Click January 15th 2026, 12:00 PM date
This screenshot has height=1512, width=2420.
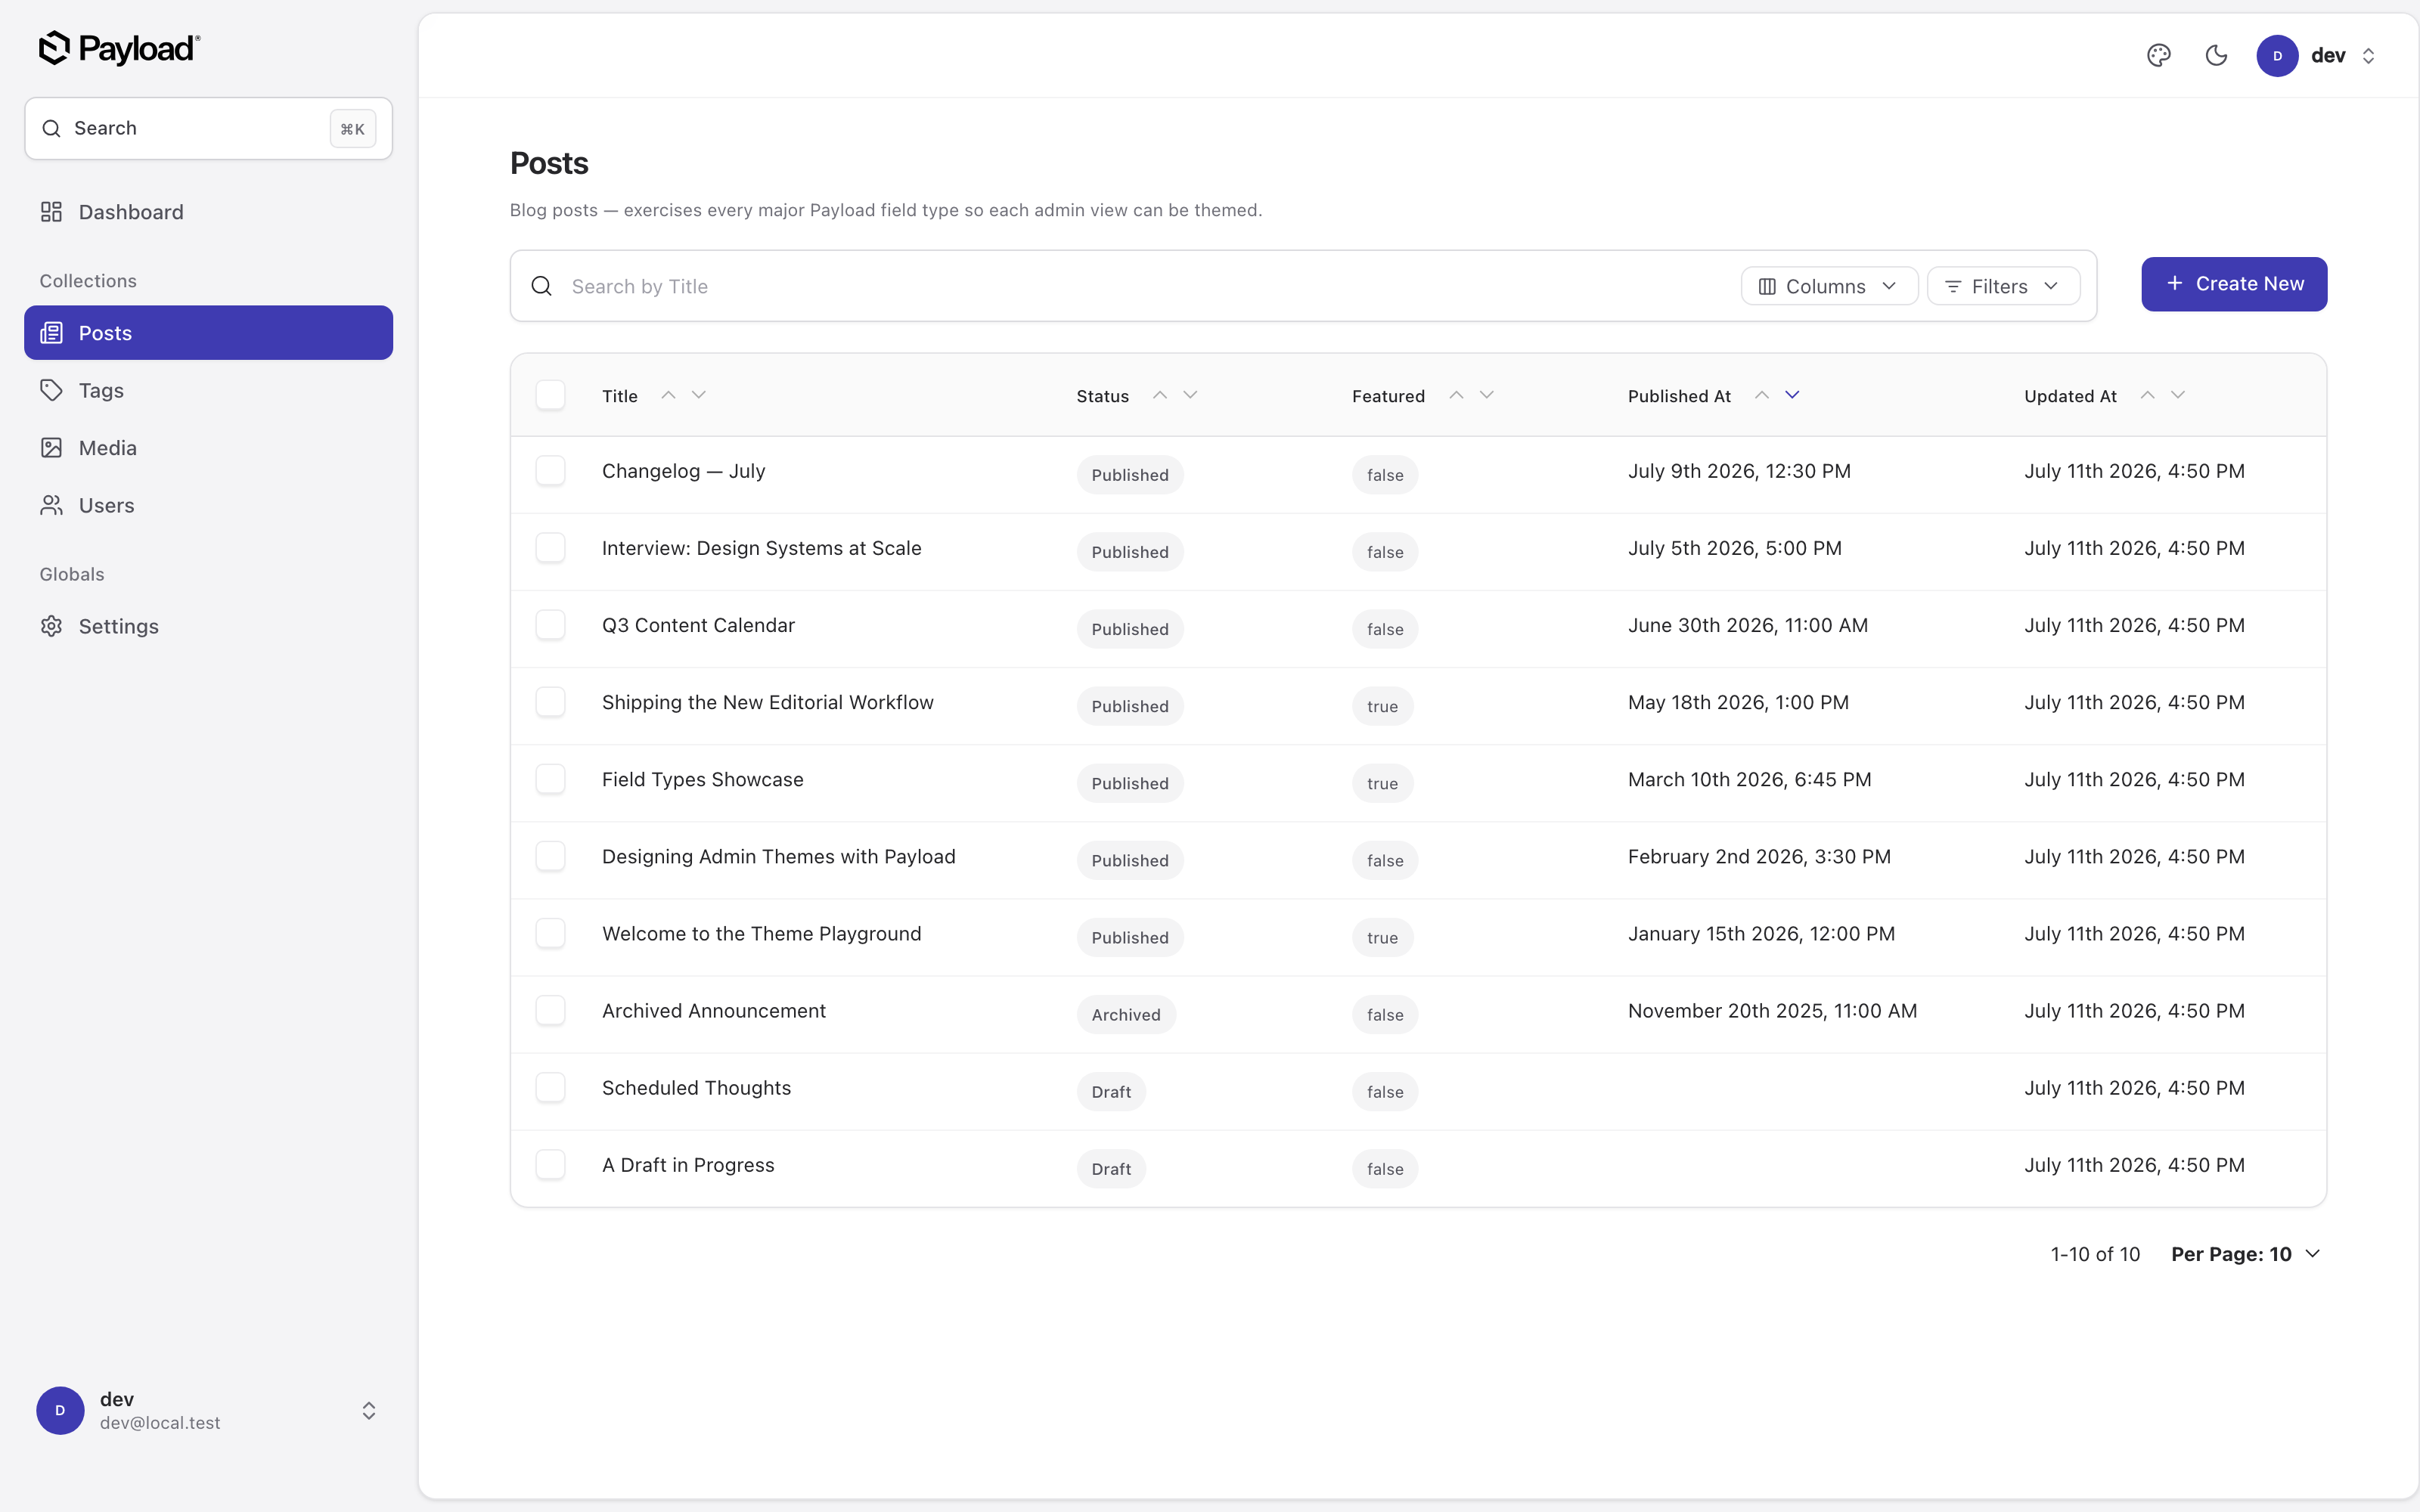(1761, 933)
